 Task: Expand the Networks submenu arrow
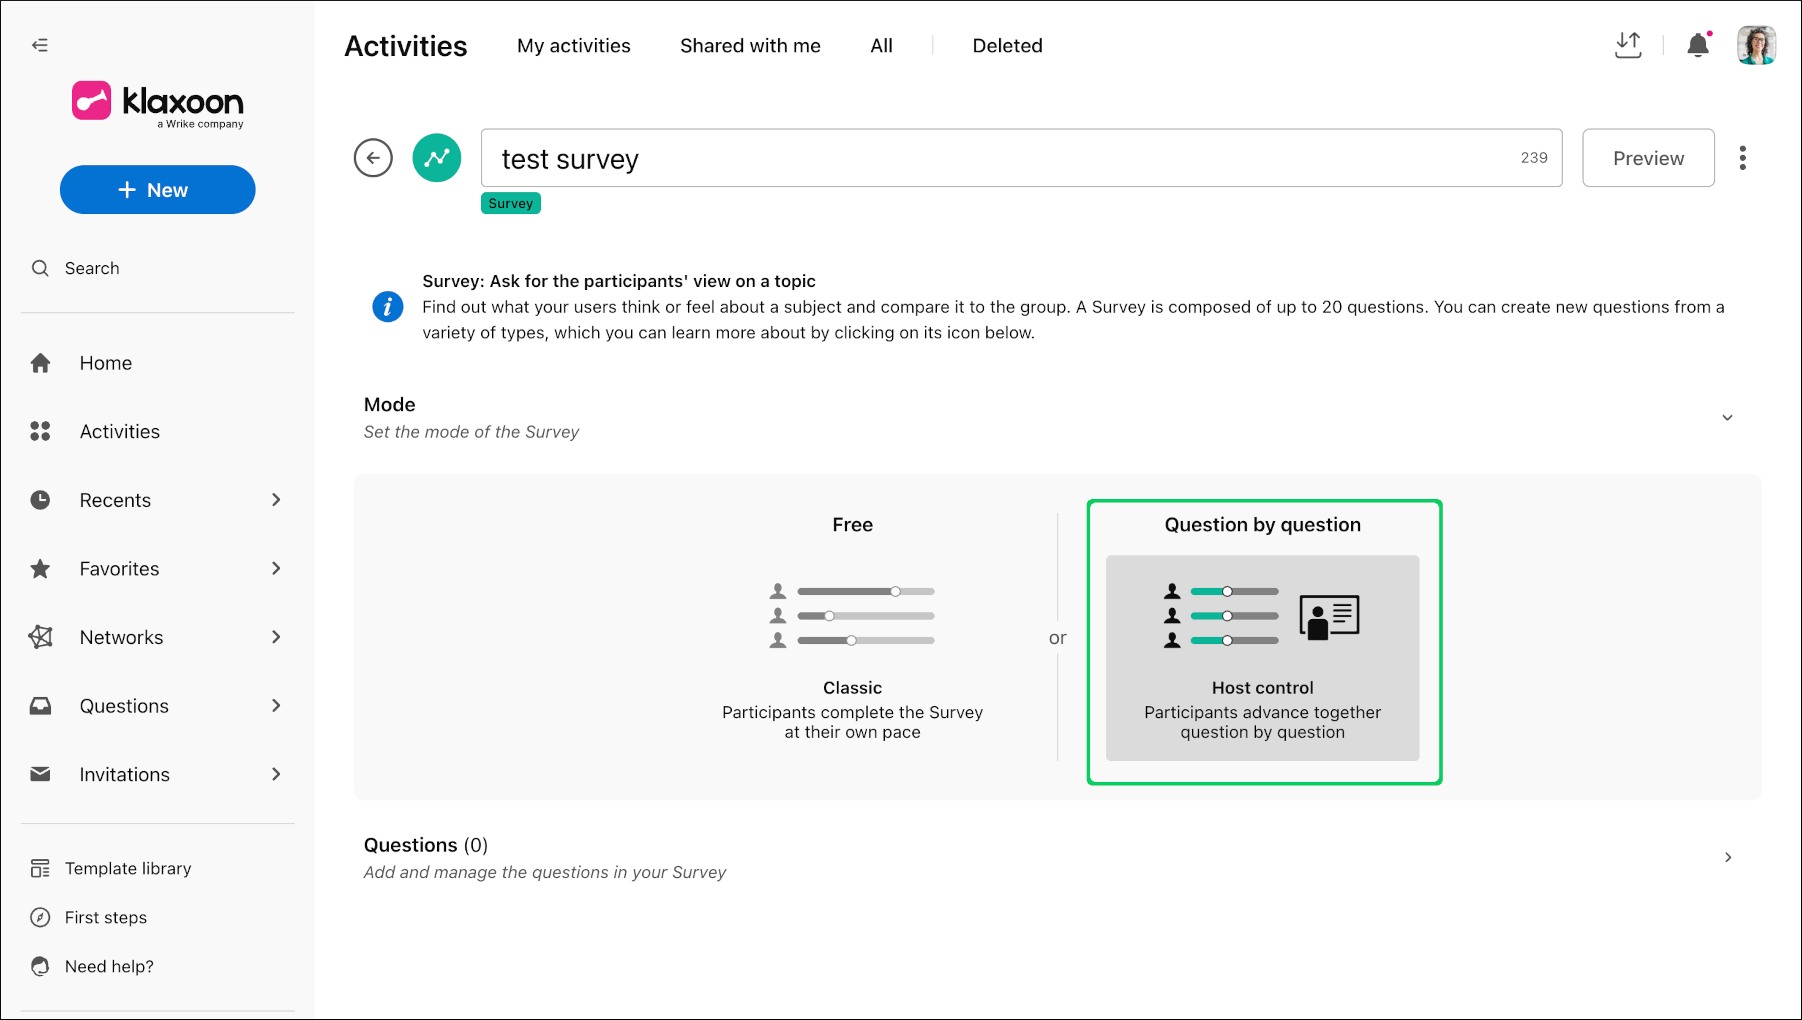pos(276,637)
